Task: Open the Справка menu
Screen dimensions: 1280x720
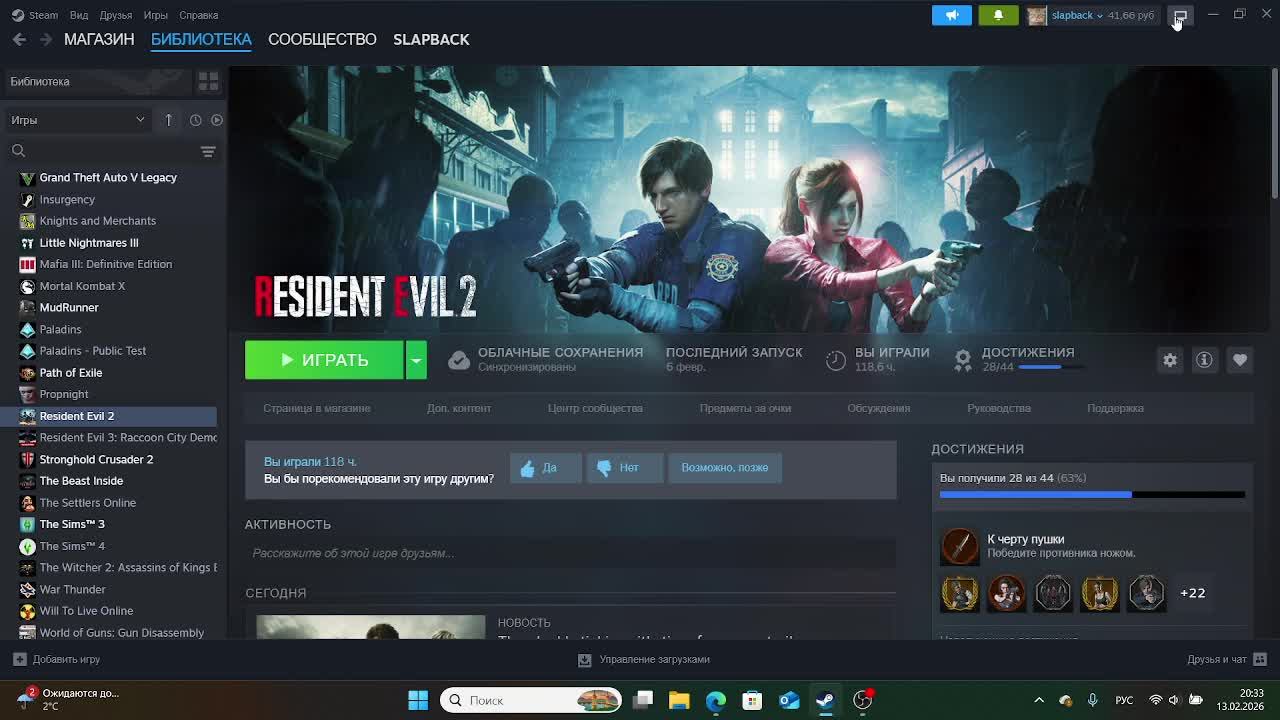Action: pos(198,15)
